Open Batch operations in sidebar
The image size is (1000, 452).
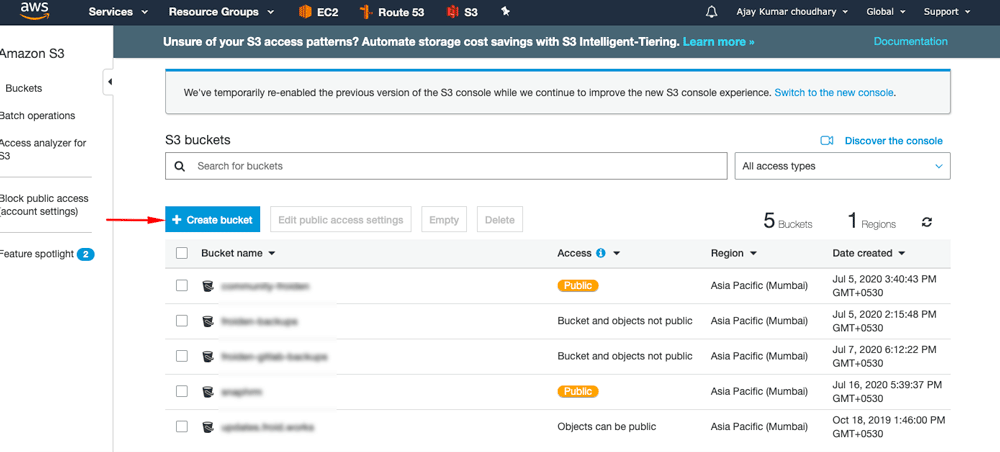coord(36,116)
